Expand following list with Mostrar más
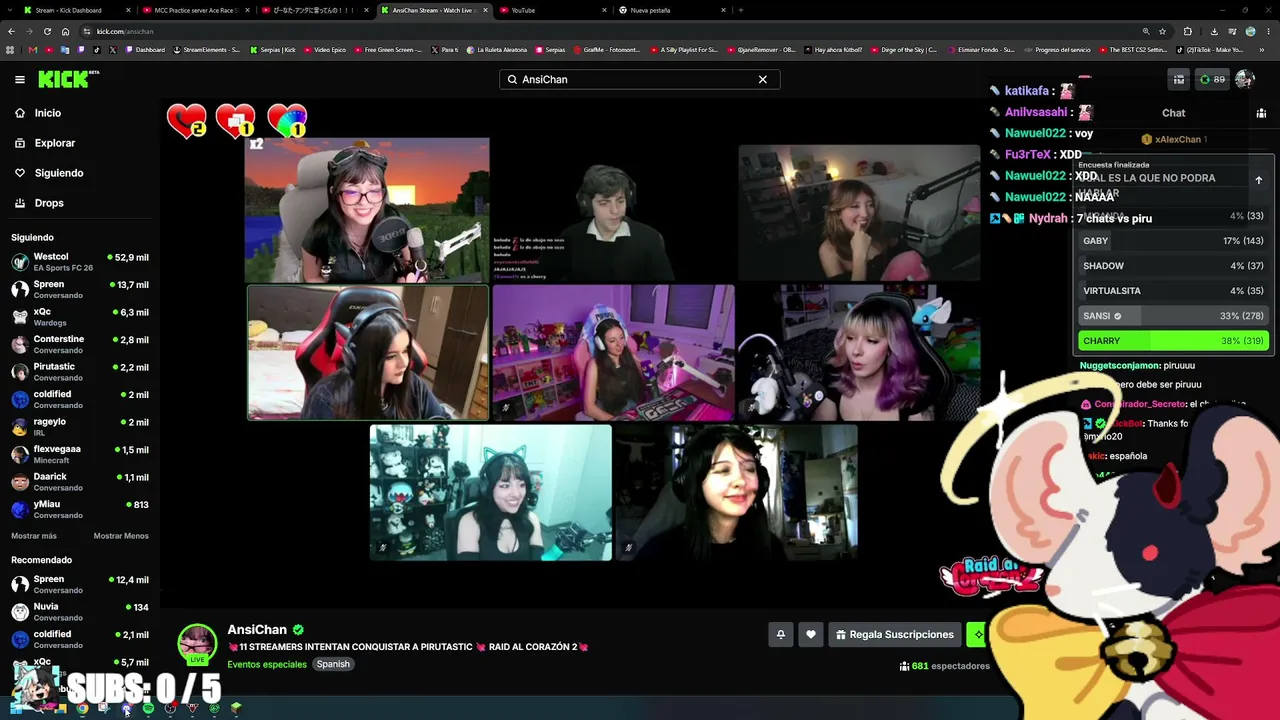Viewport: 1280px width, 720px height. pyautogui.click(x=34, y=536)
